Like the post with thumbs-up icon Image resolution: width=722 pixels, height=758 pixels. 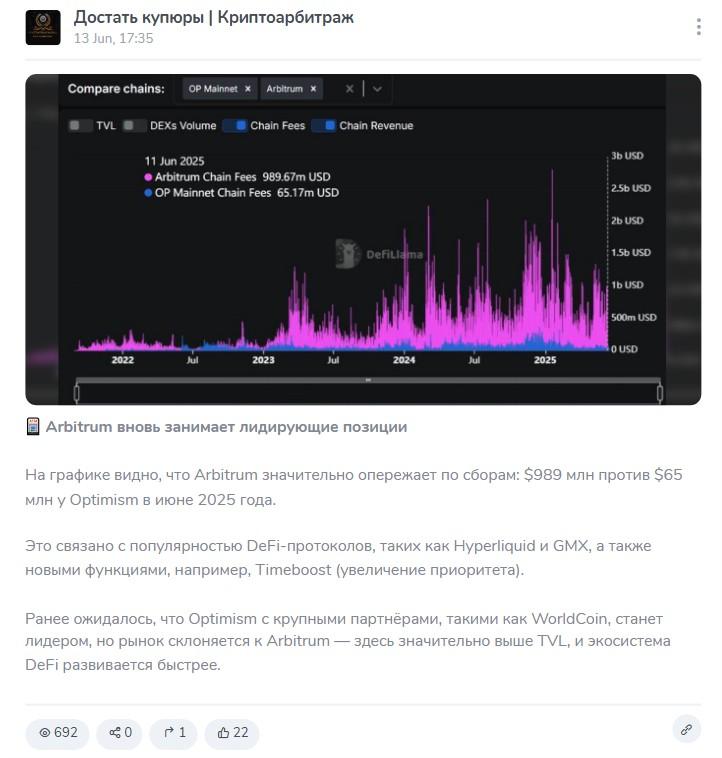232,732
